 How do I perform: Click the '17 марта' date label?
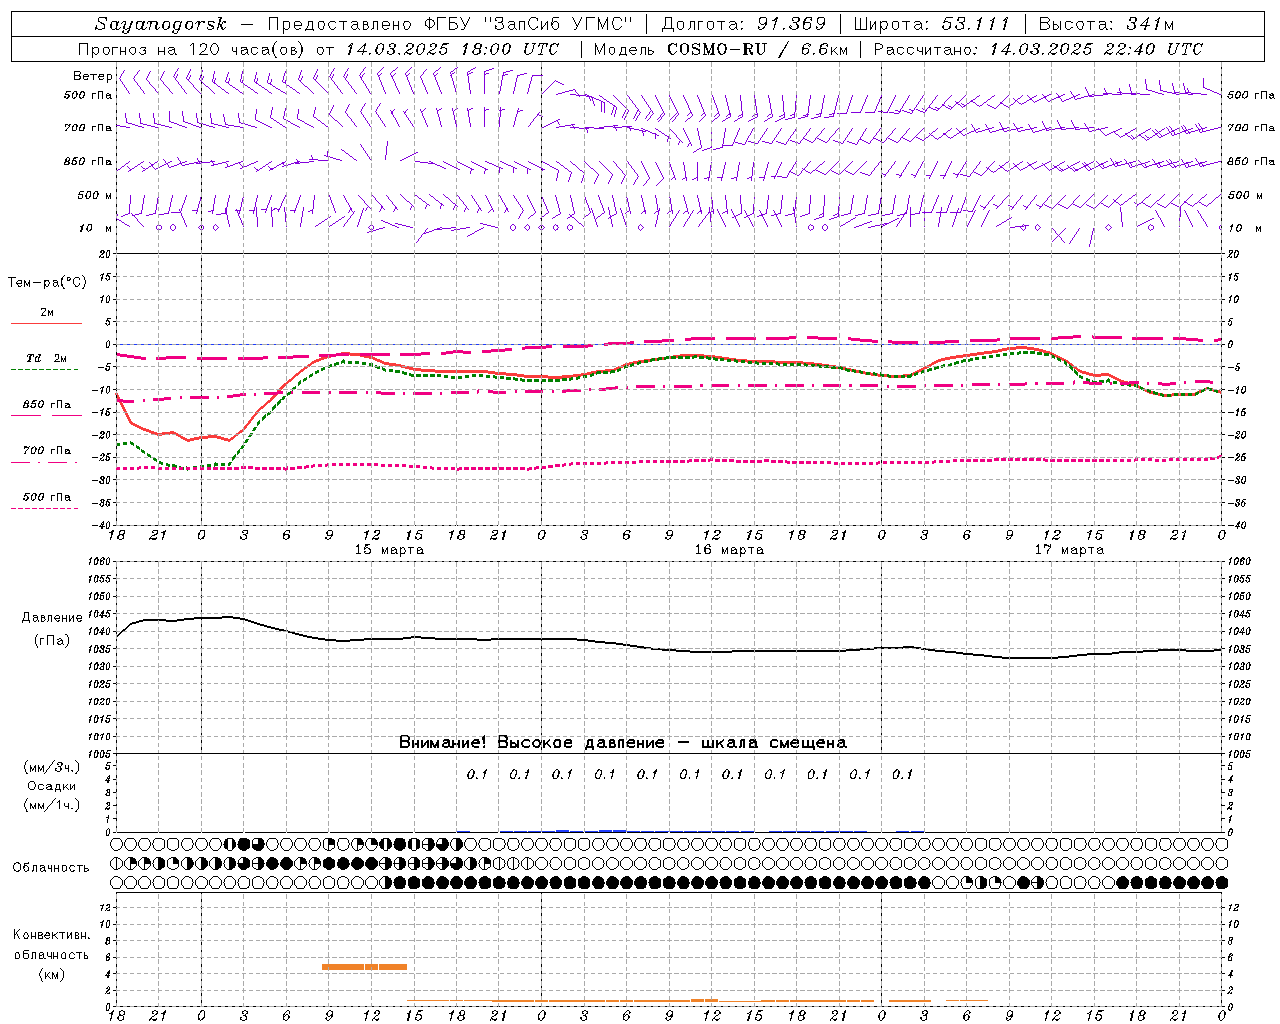(x=1069, y=550)
